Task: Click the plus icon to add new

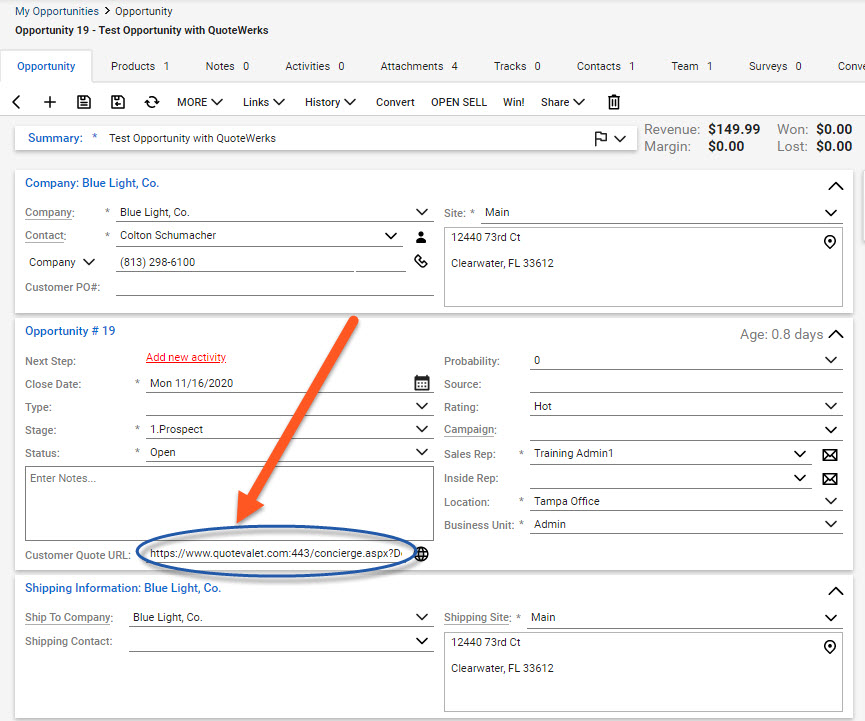Action: (x=50, y=102)
